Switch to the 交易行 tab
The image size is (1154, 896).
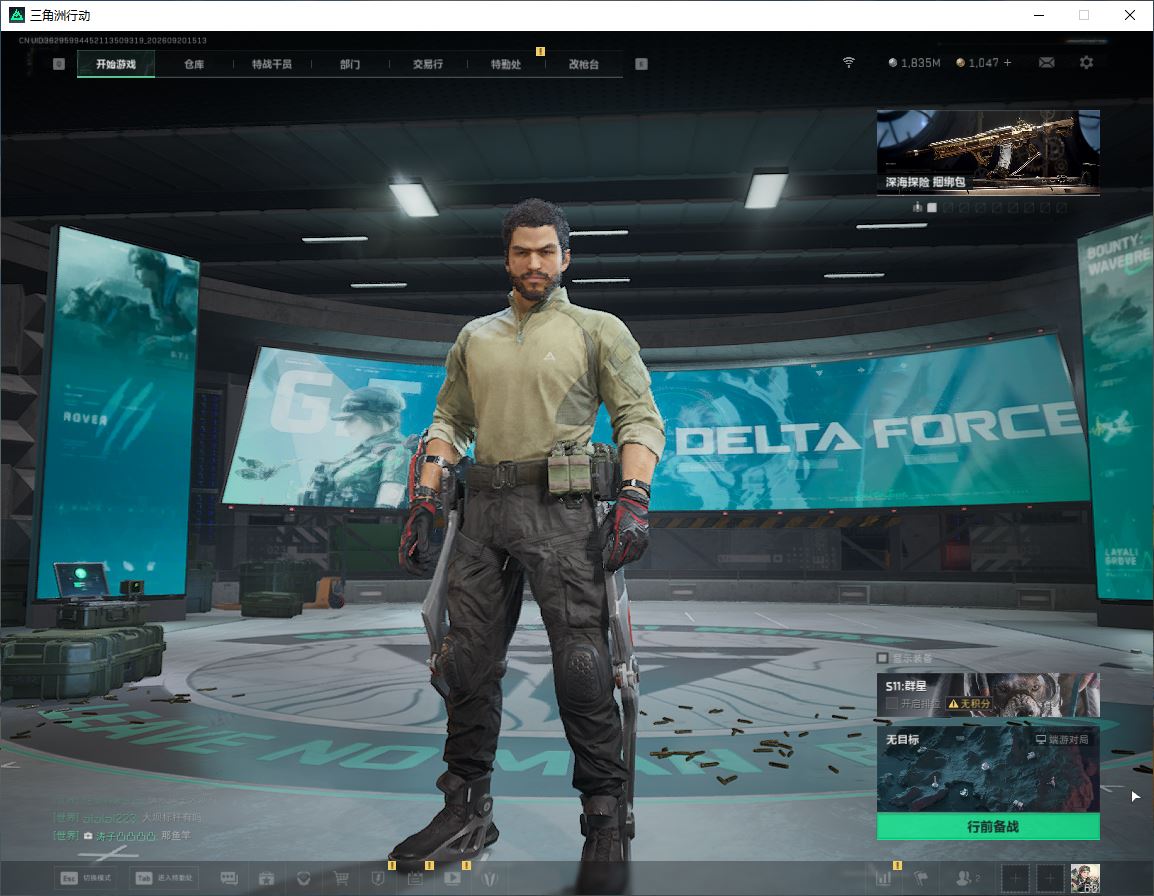pyautogui.click(x=428, y=64)
